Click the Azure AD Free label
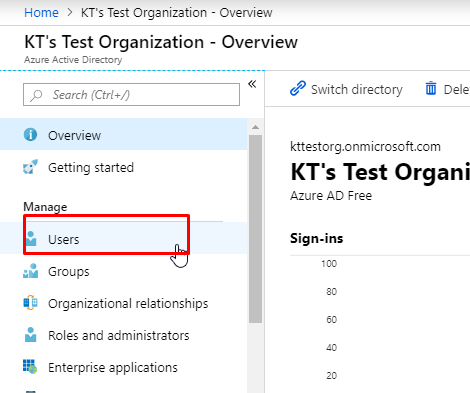 coord(331,195)
